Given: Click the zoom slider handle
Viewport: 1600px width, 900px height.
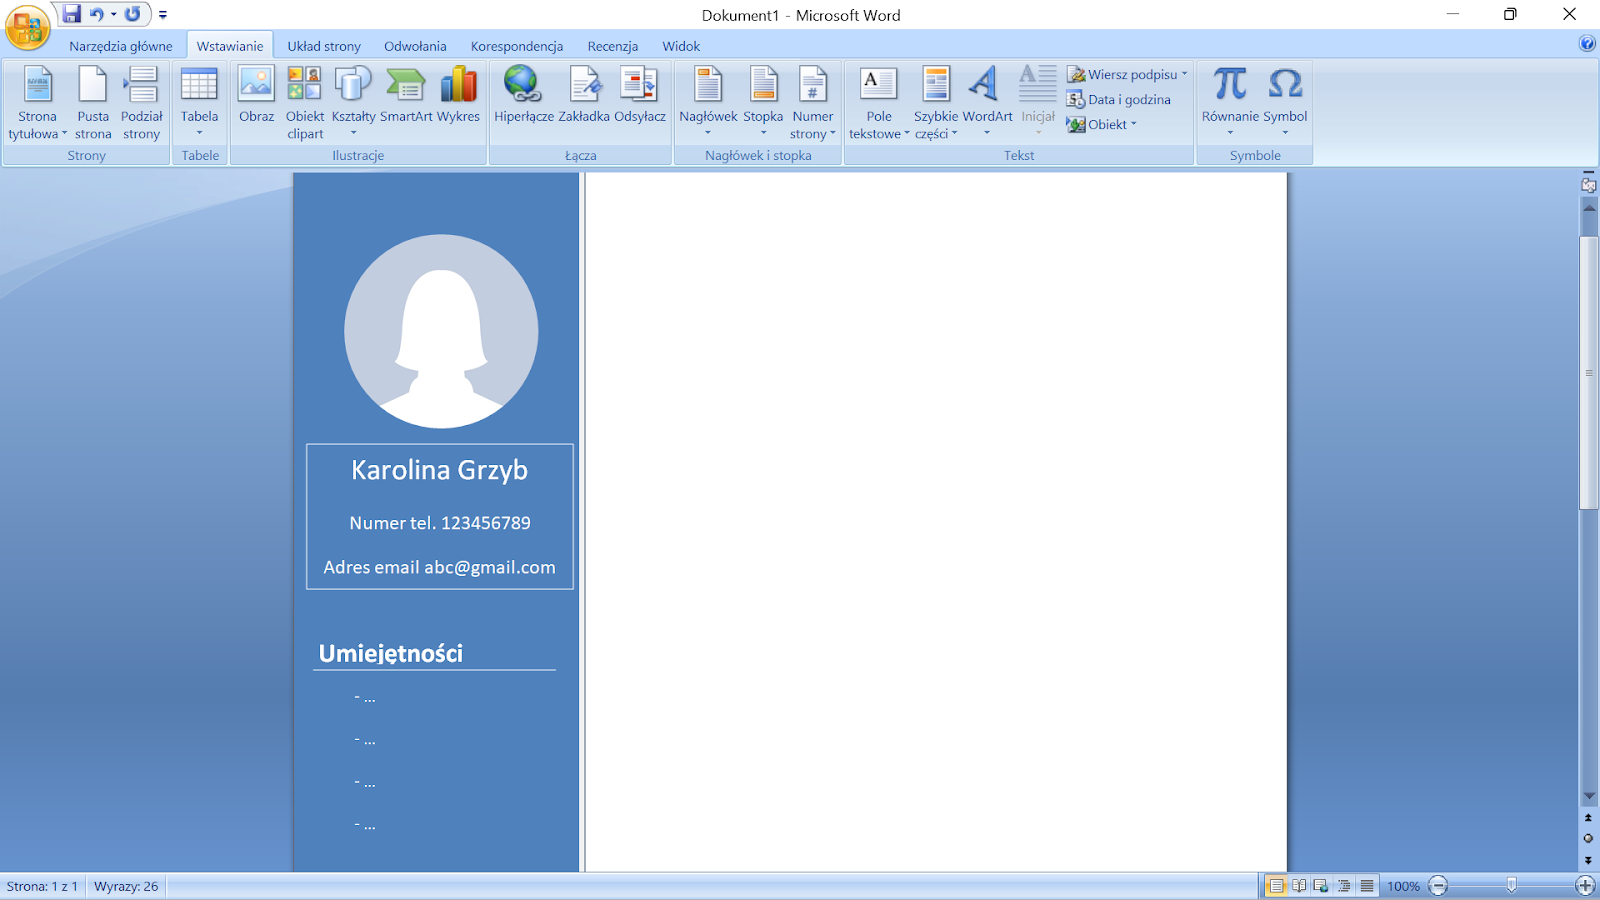Looking at the screenshot, I should (x=1511, y=886).
